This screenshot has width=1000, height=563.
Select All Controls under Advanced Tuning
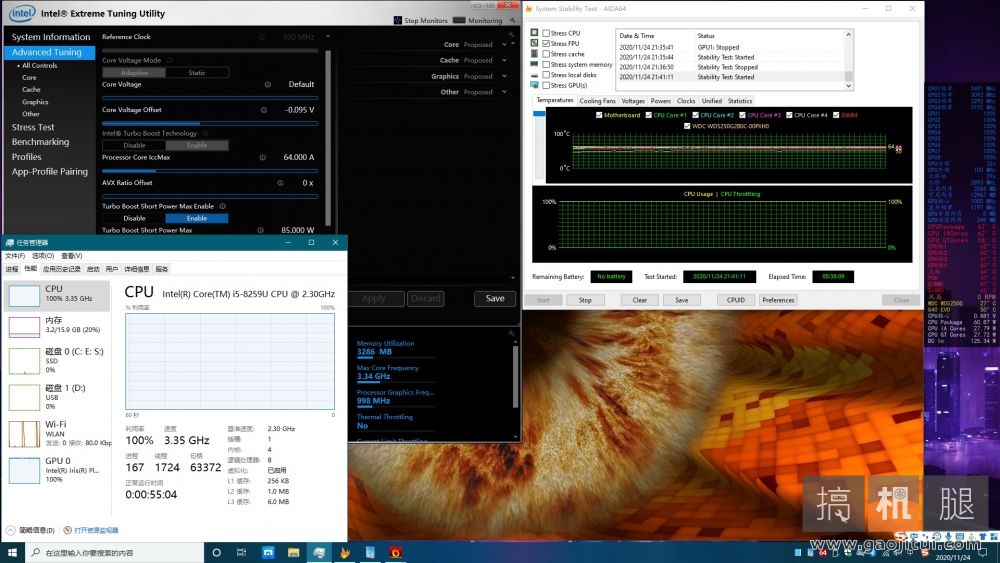point(40,66)
